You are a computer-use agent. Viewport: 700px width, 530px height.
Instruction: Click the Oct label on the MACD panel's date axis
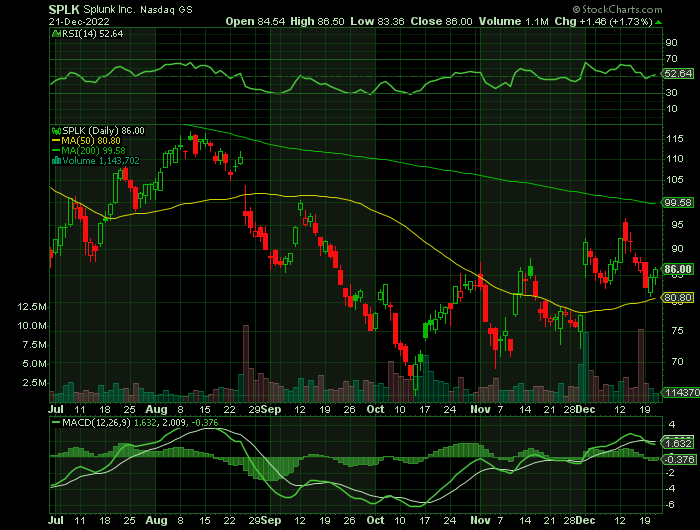tap(375, 521)
